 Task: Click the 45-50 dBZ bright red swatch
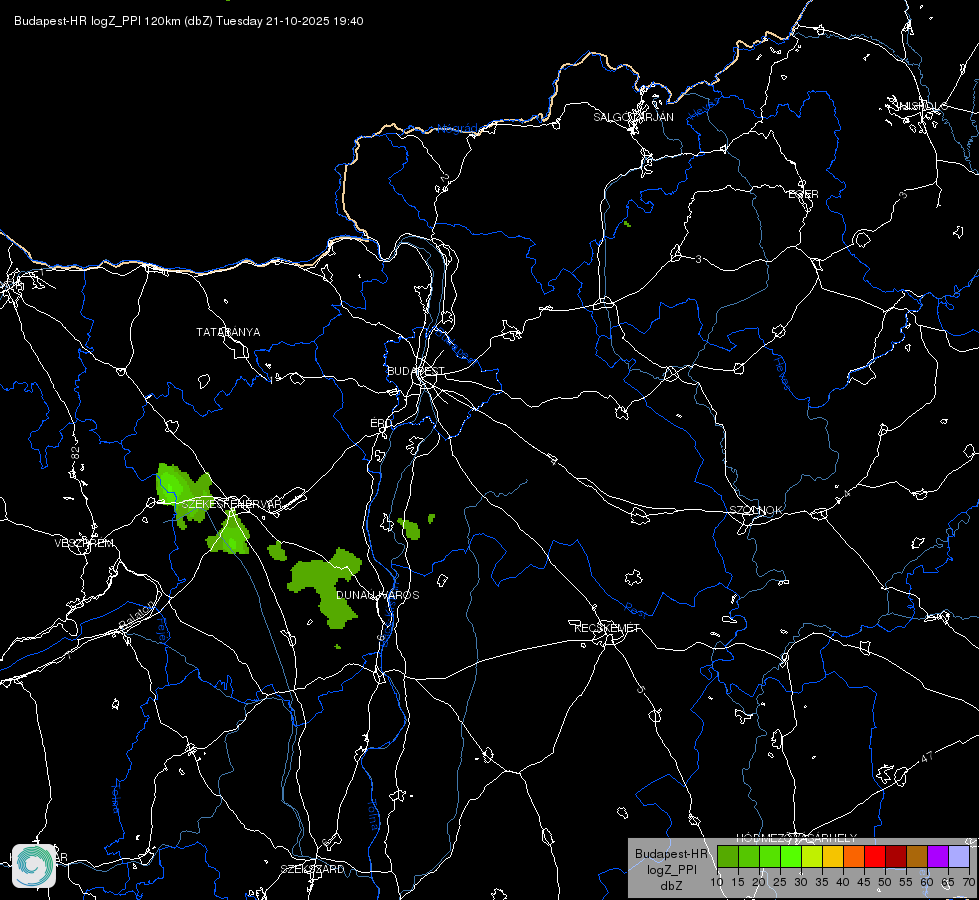click(x=875, y=856)
